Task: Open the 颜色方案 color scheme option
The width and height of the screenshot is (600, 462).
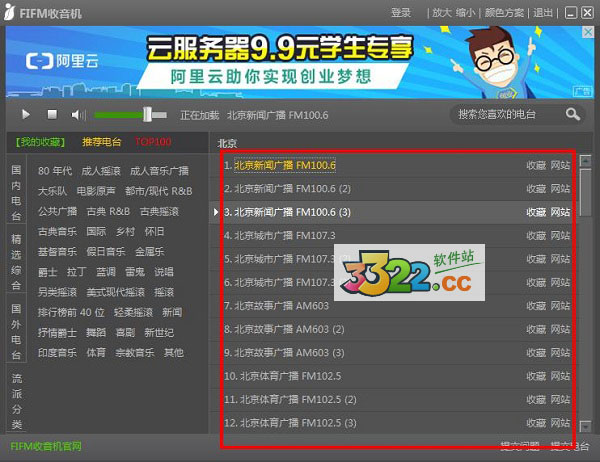Action: (x=504, y=13)
